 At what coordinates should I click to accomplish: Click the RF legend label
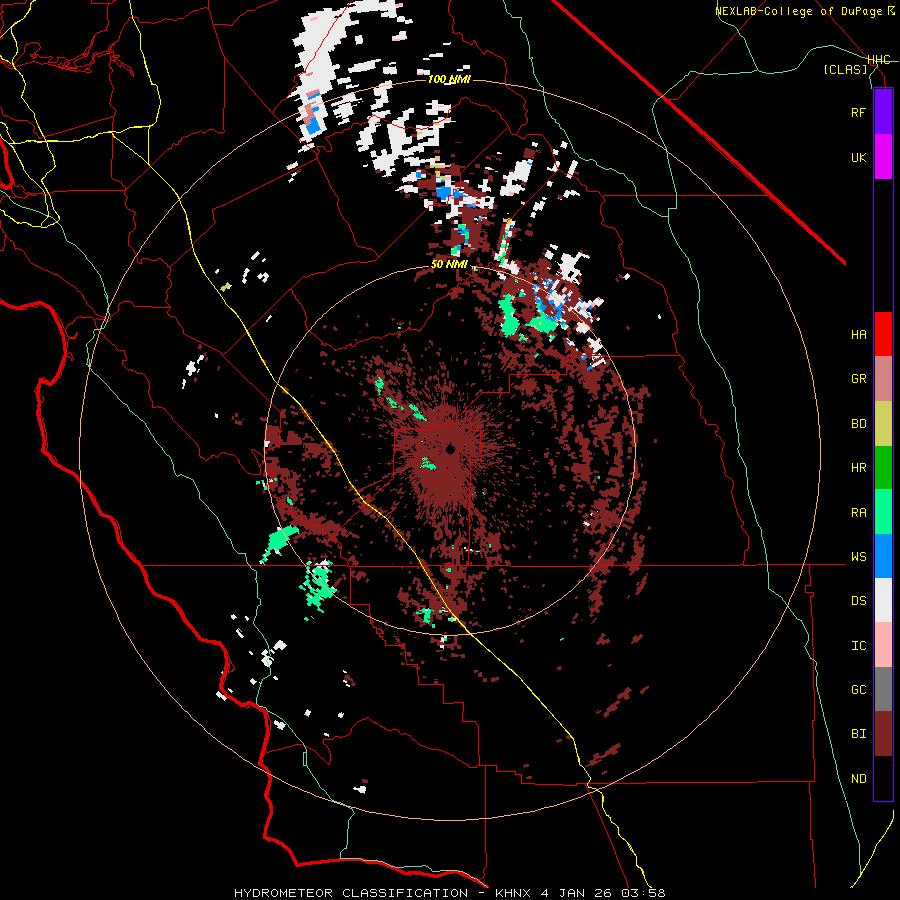[x=858, y=112]
